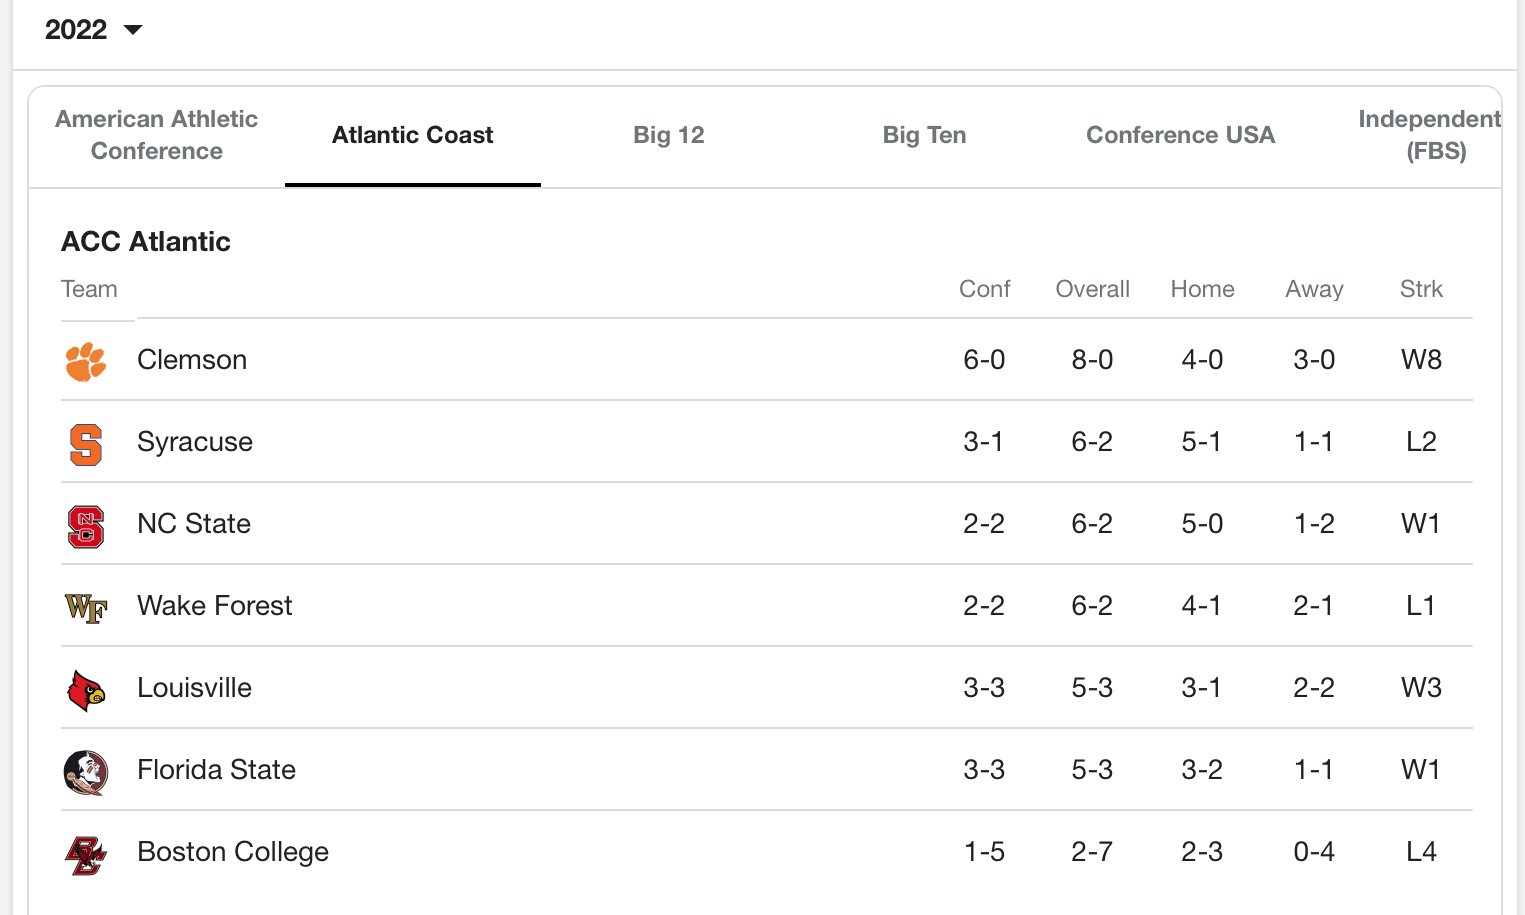Open the Big Ten tab
Viewport: 1525px width, 915px height.
point(925,135)
